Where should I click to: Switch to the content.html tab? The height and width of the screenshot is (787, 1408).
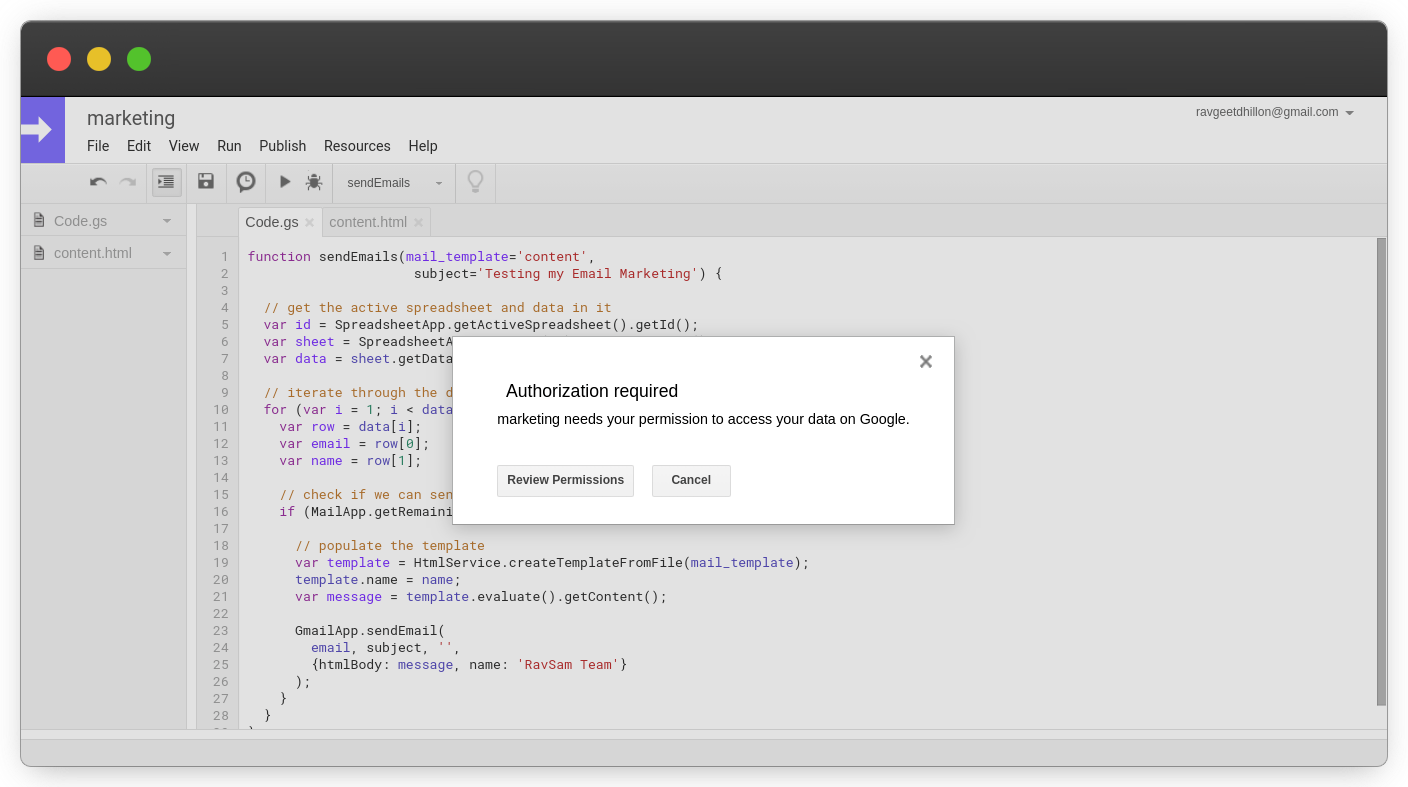369,221
